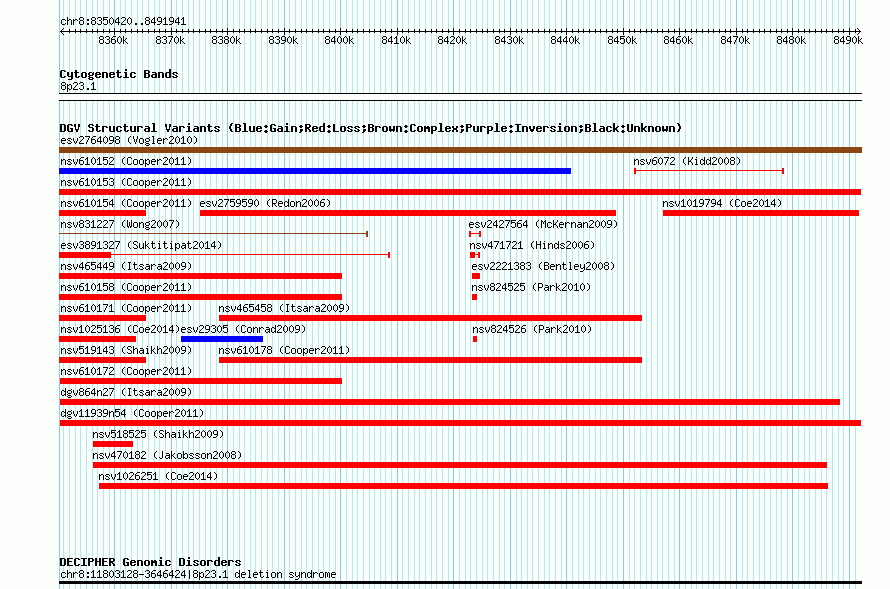Click the nsv610171 (Cooper2011) label

click(x=126, y=308)
